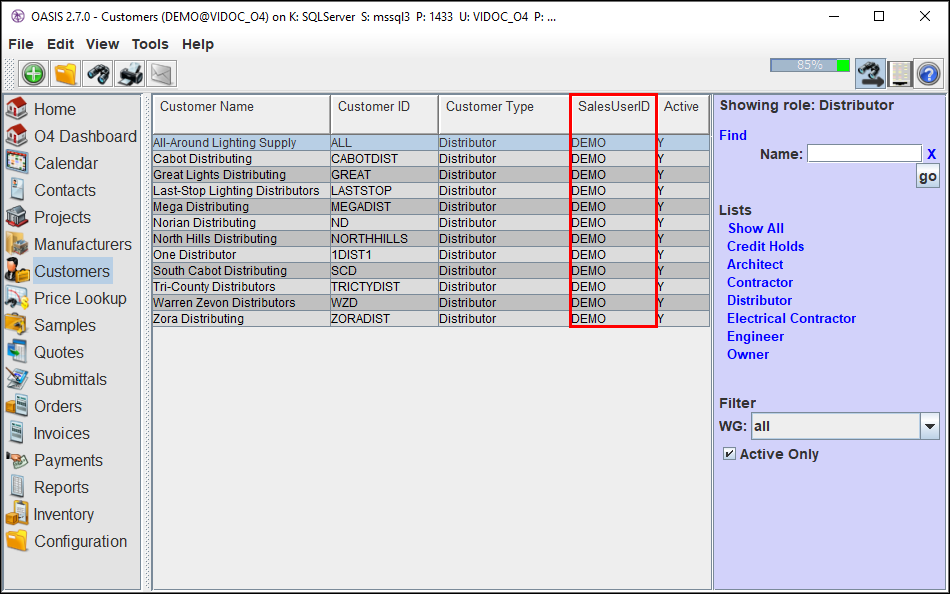Open the Help menu
This screenshot has height=594, width=950.
[198, 44]
